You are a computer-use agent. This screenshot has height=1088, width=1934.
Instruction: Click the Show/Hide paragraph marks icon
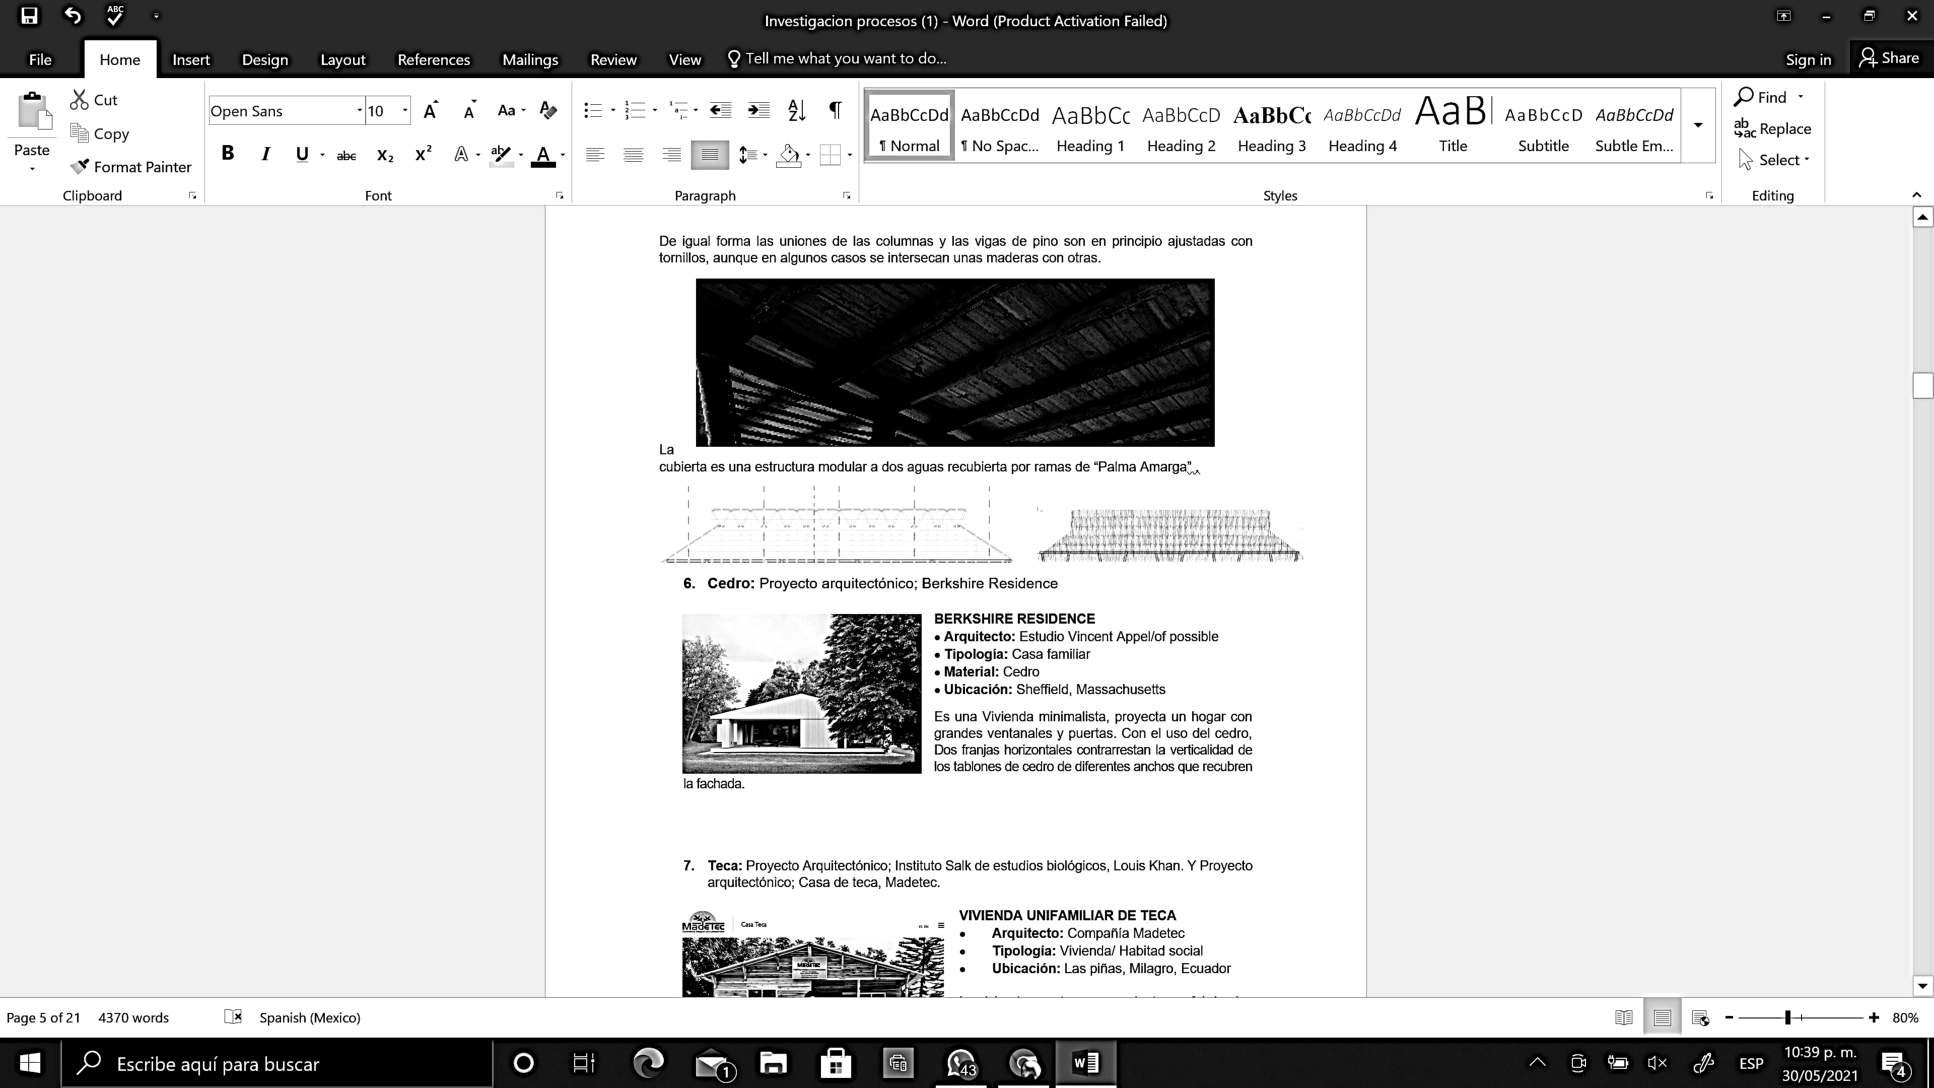[834, 110]
